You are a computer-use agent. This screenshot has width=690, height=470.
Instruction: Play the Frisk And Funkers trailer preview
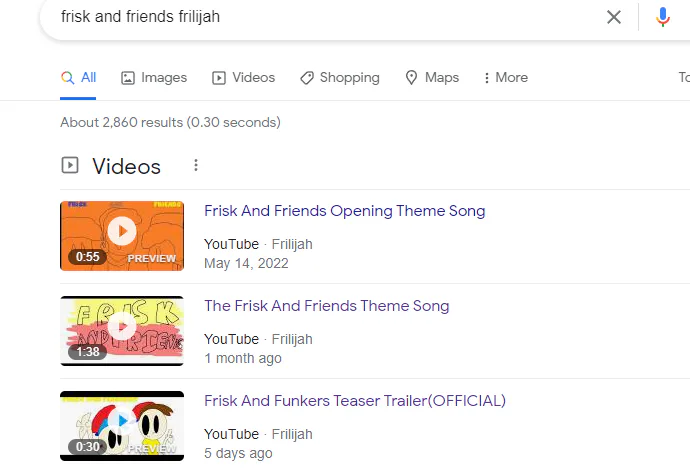pos(122,422)
